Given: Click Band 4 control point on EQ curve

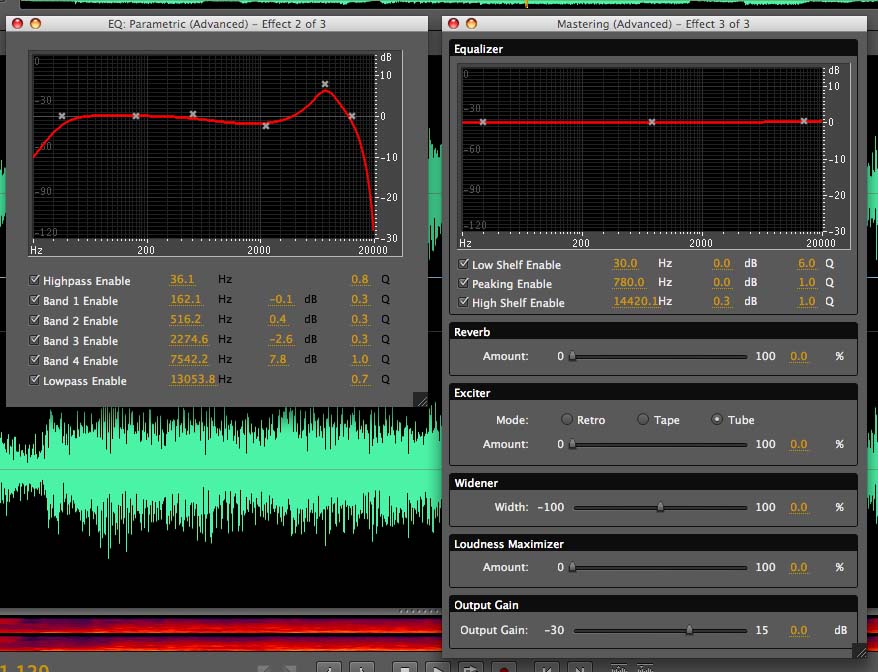Looking at the screenshot, I should tap(324, 84).
